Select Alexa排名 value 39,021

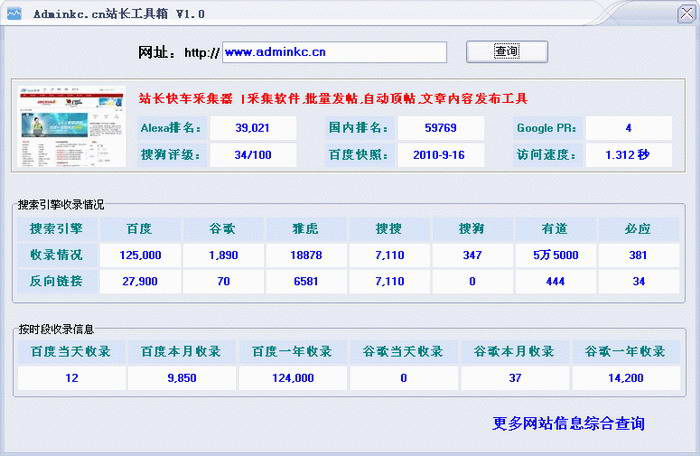253,128
